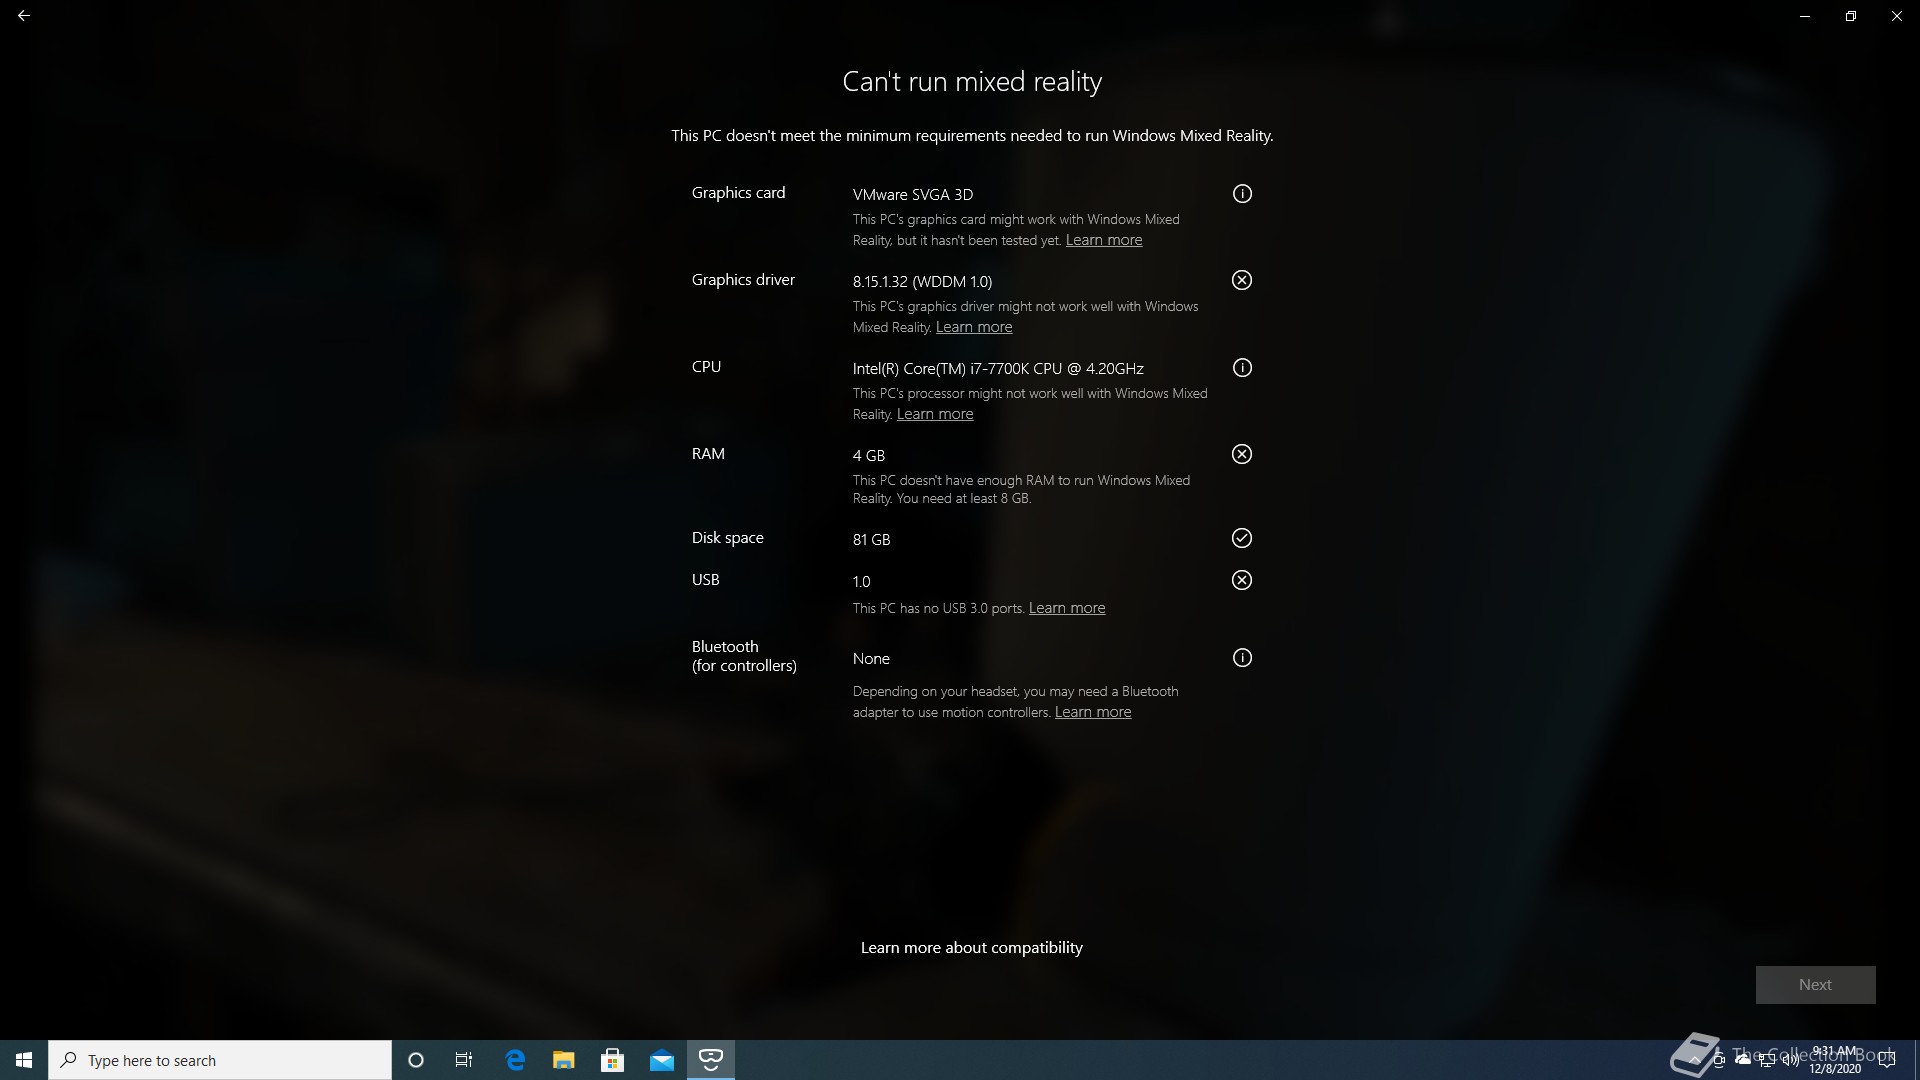The width and height of the screenshot is (1920, 1080).
Task: Open info icon for Bluetooth row
Action: tap(1242, 658)
